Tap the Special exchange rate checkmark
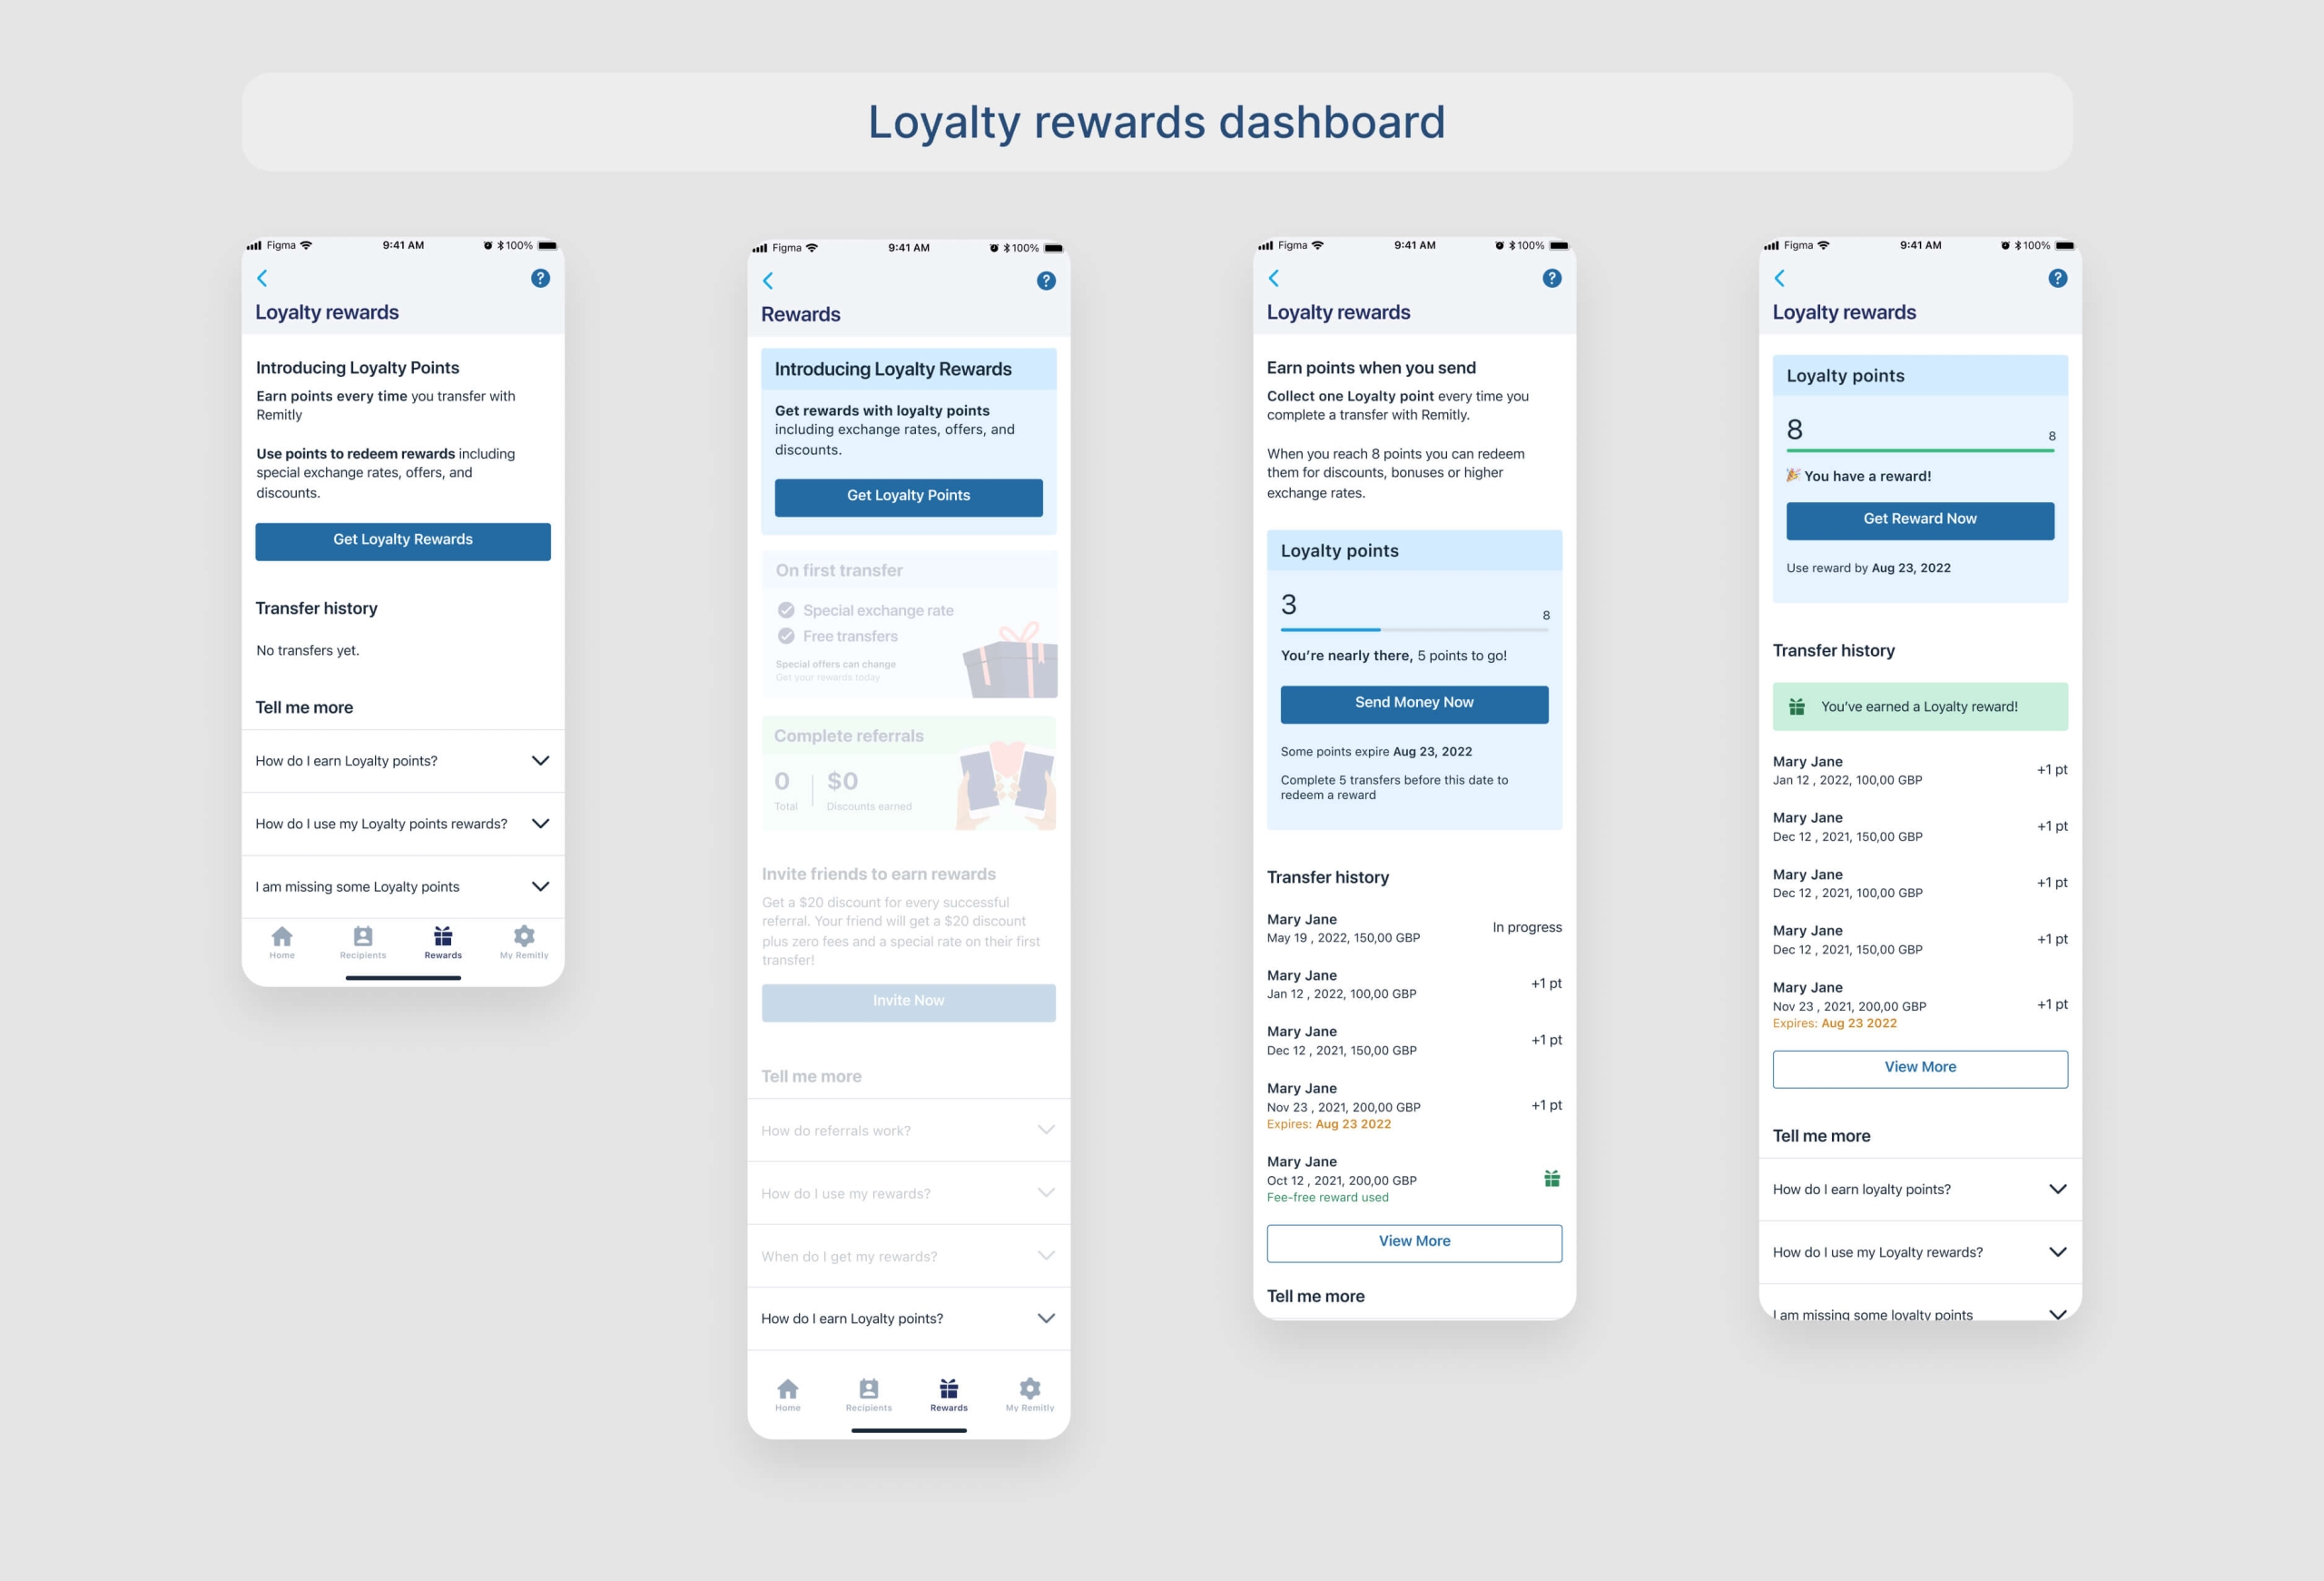This screenshot has width=2324, height=1581. point(786,610)
